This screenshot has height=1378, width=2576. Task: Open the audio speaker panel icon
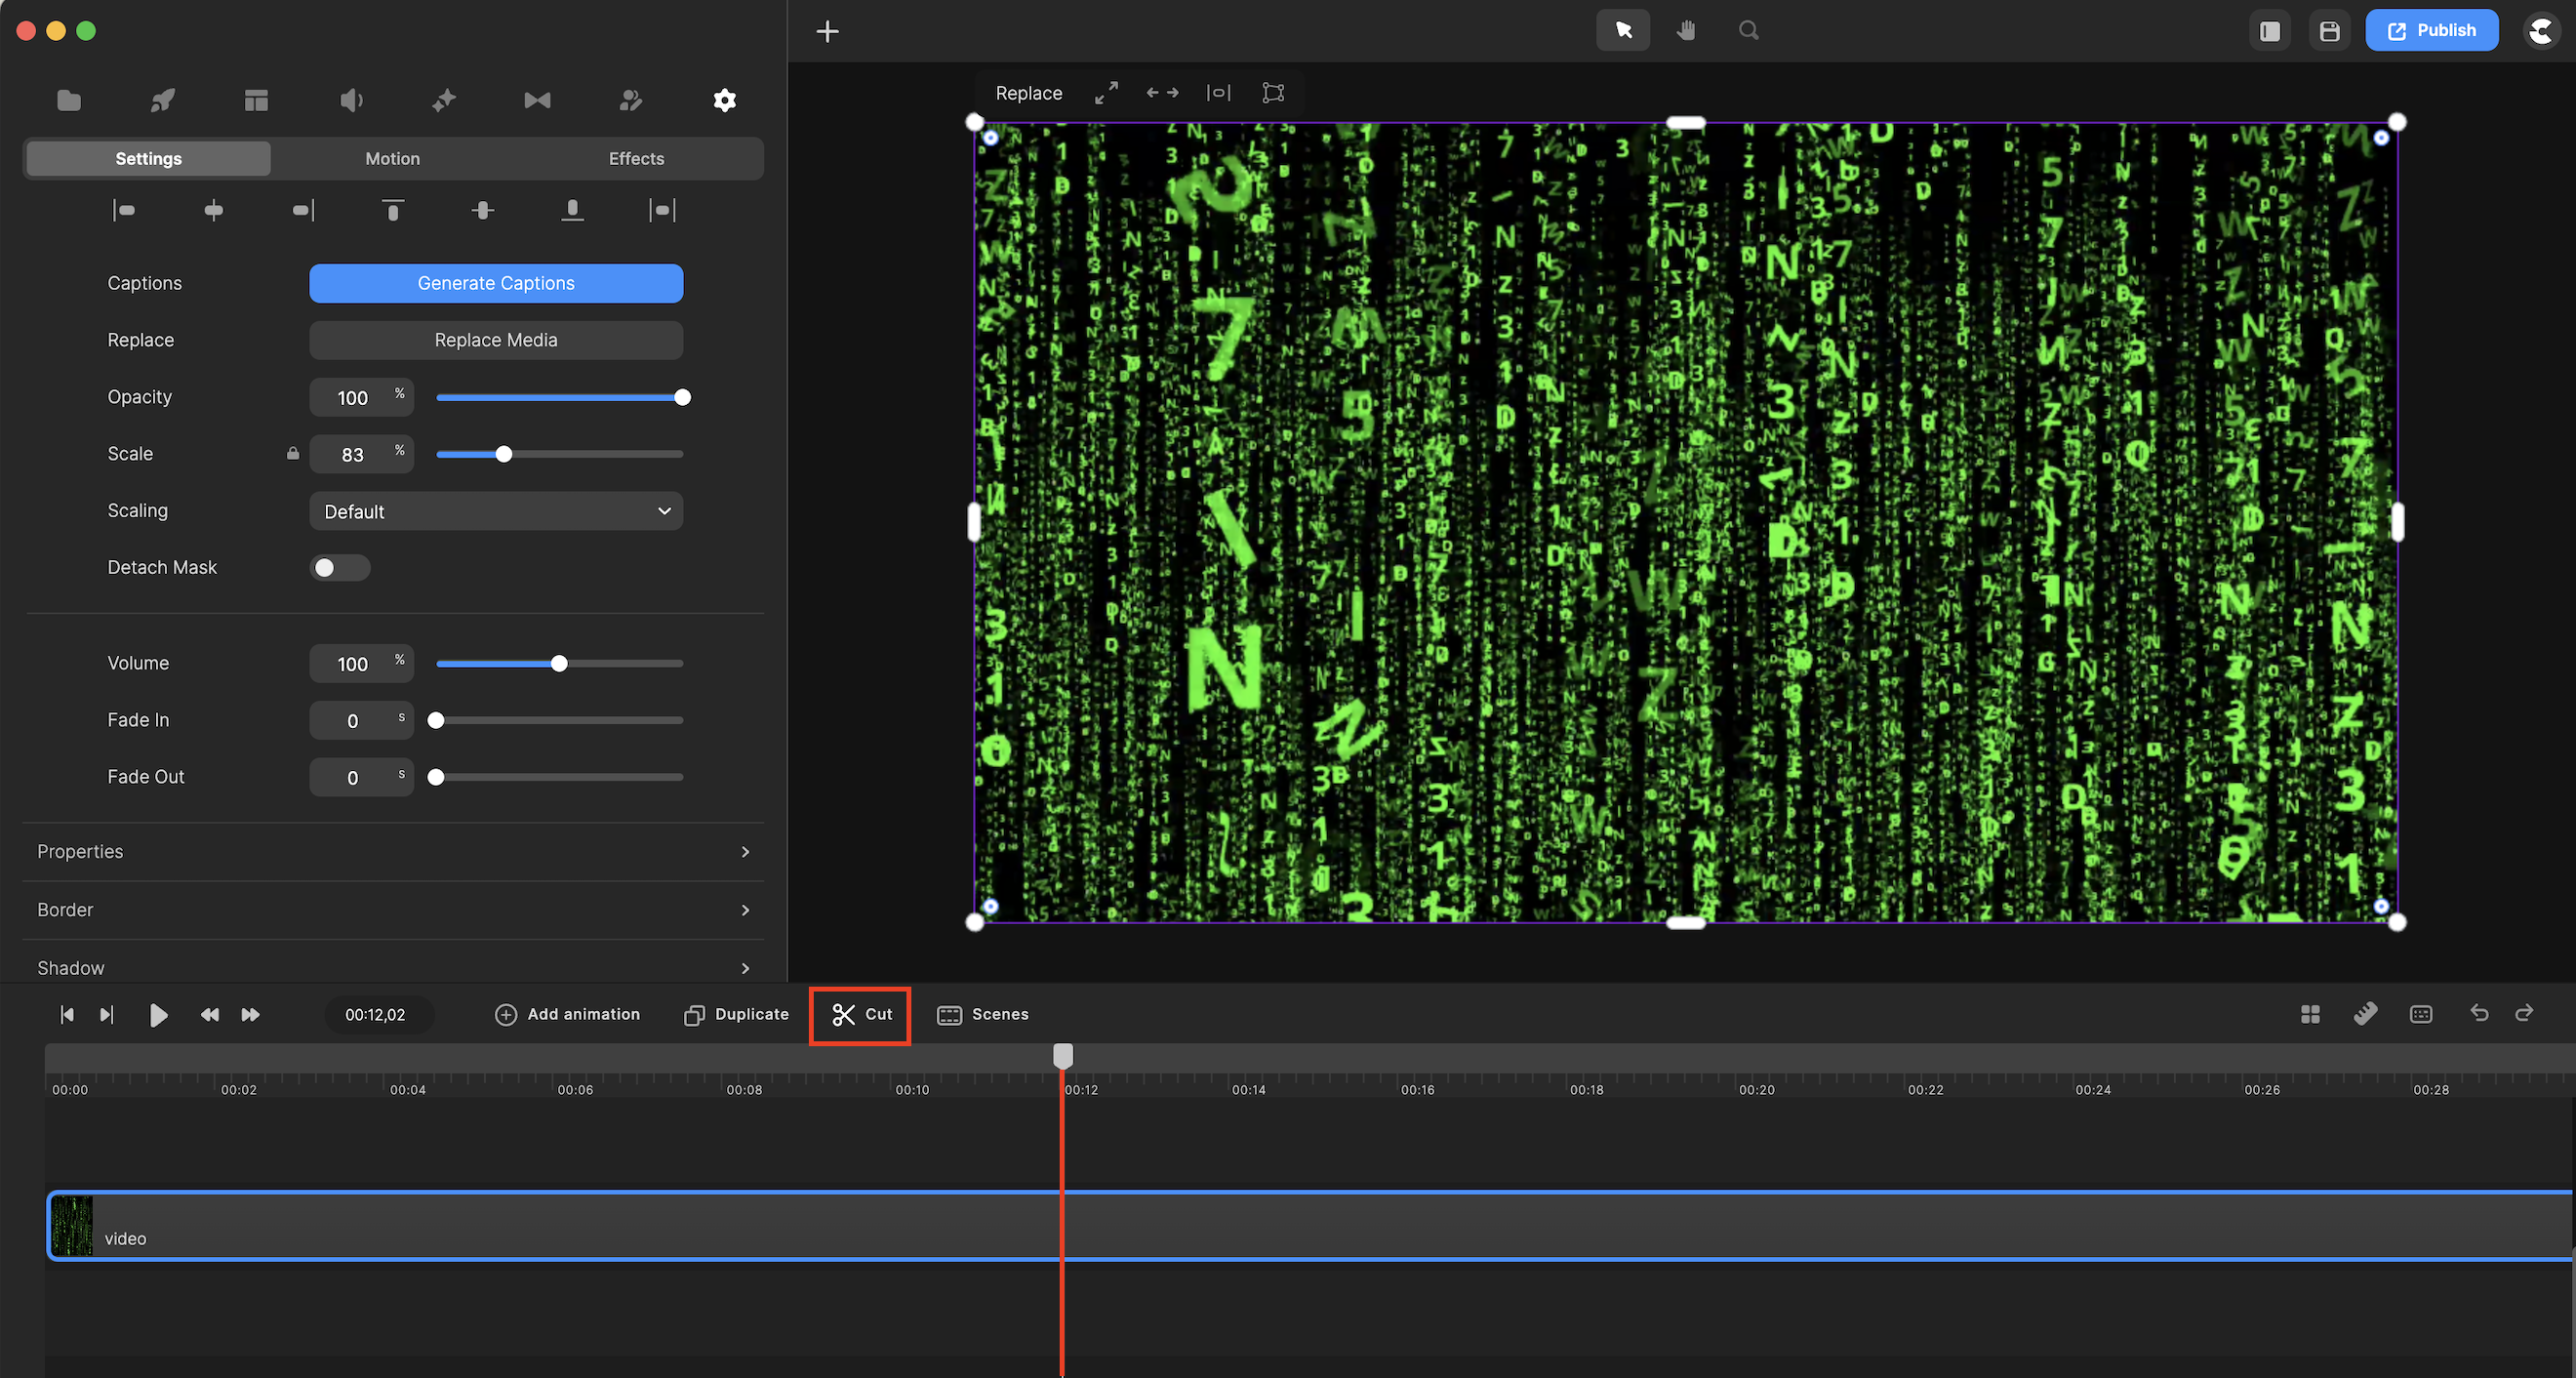(x=350, y=100)
